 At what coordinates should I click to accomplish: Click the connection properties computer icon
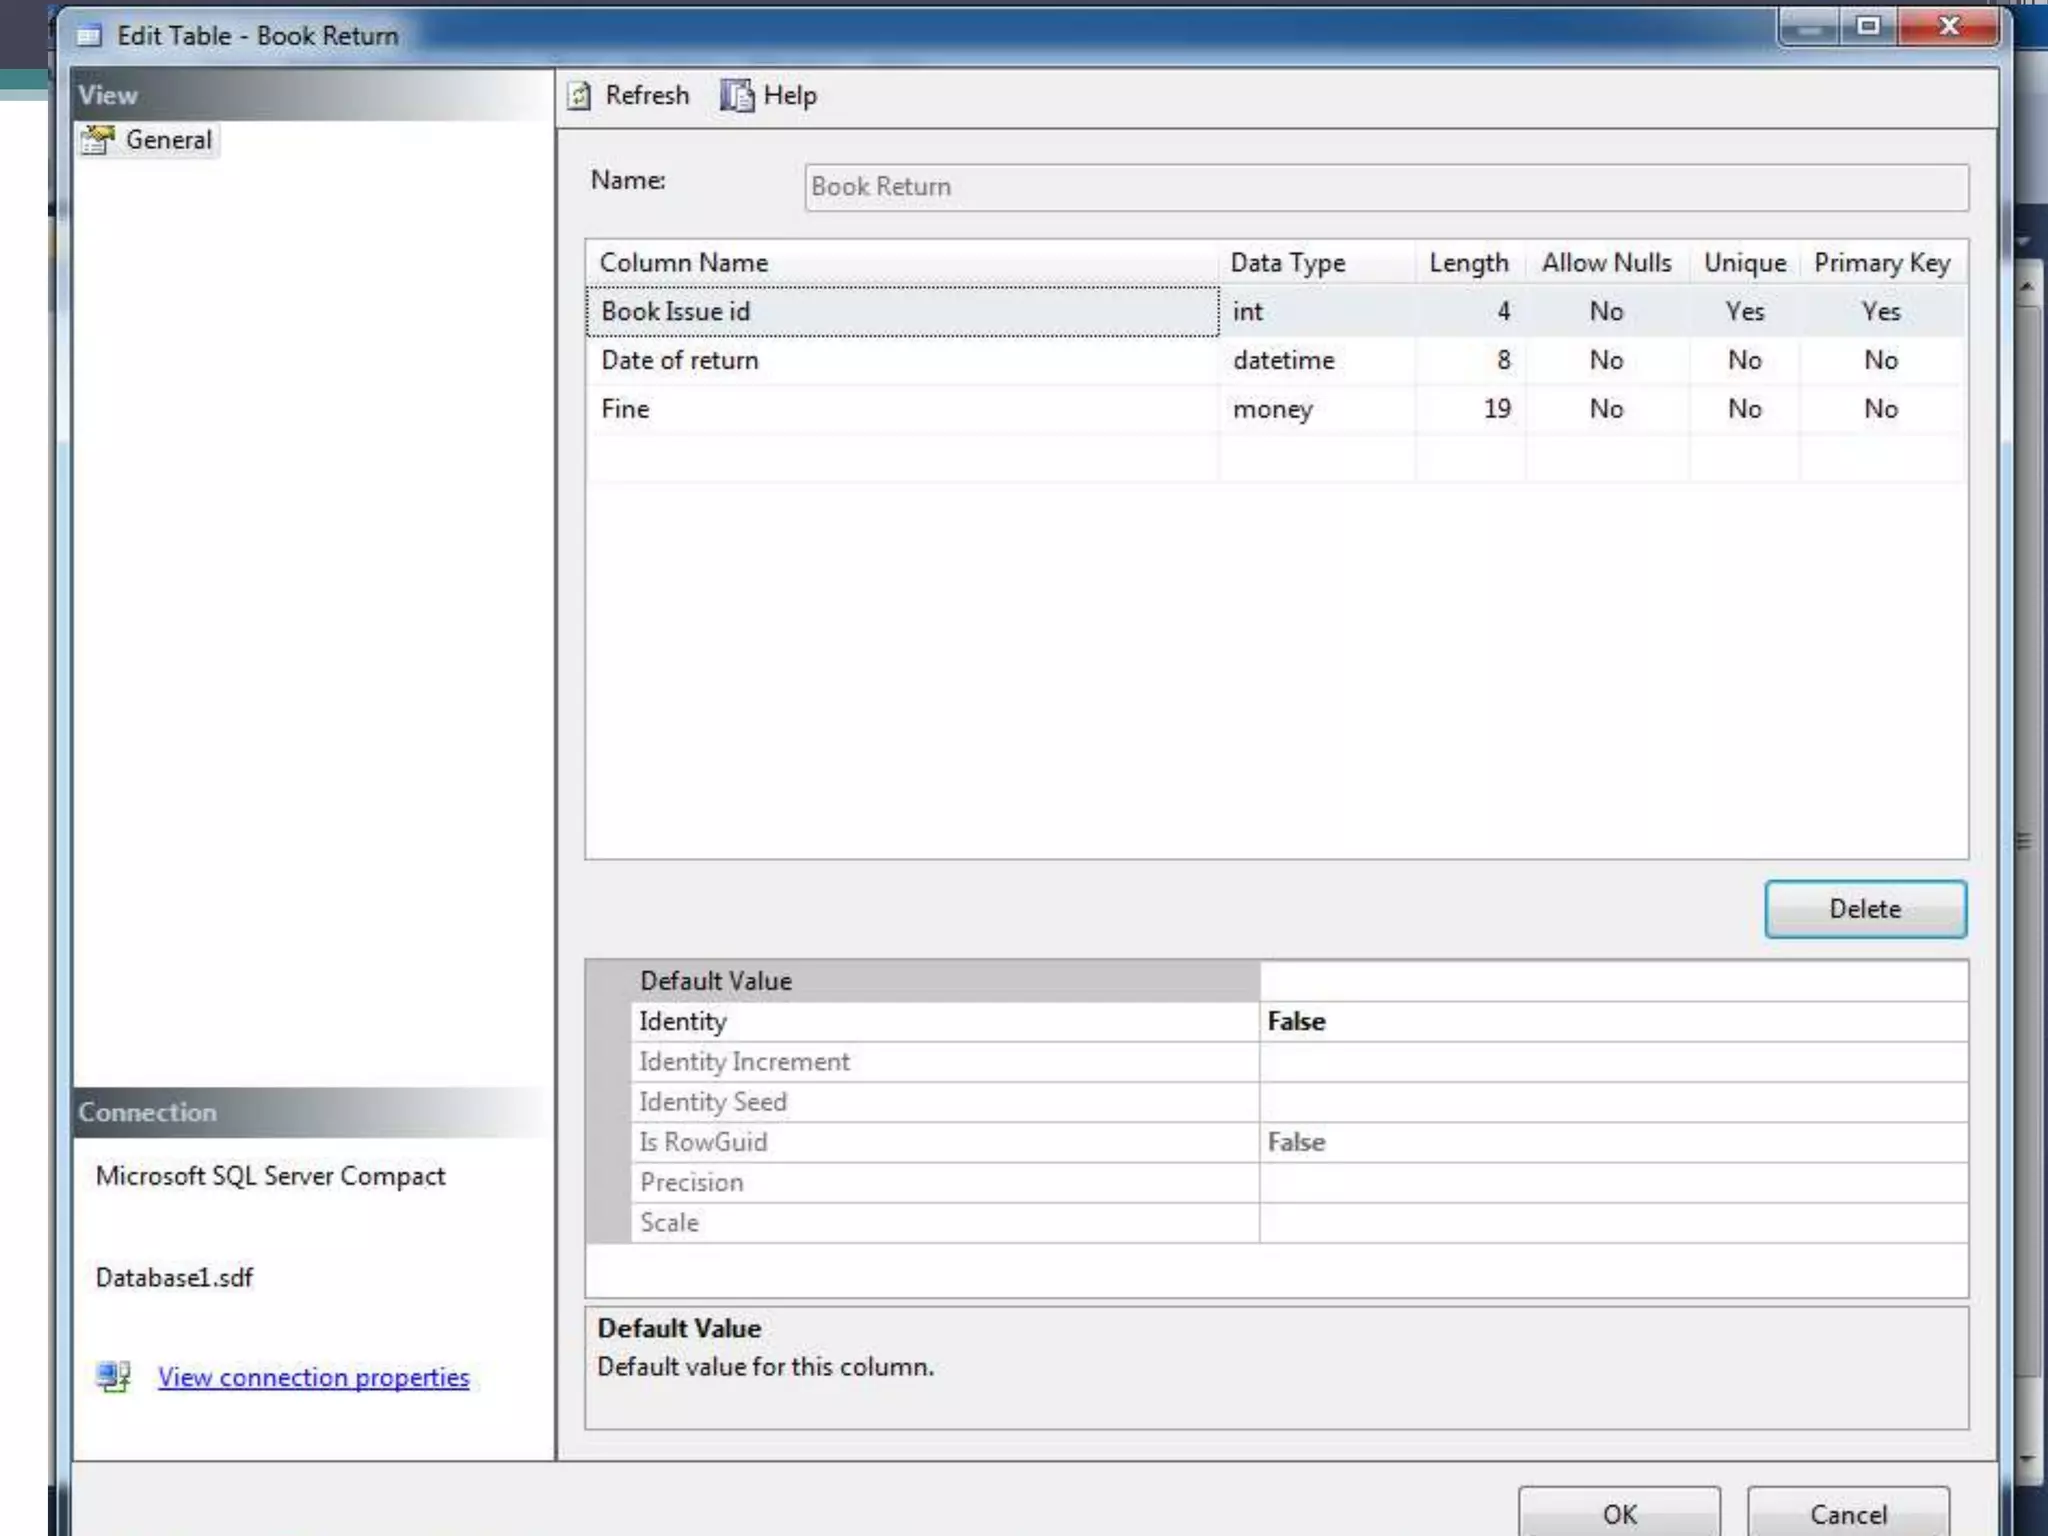pos(114,1377)
